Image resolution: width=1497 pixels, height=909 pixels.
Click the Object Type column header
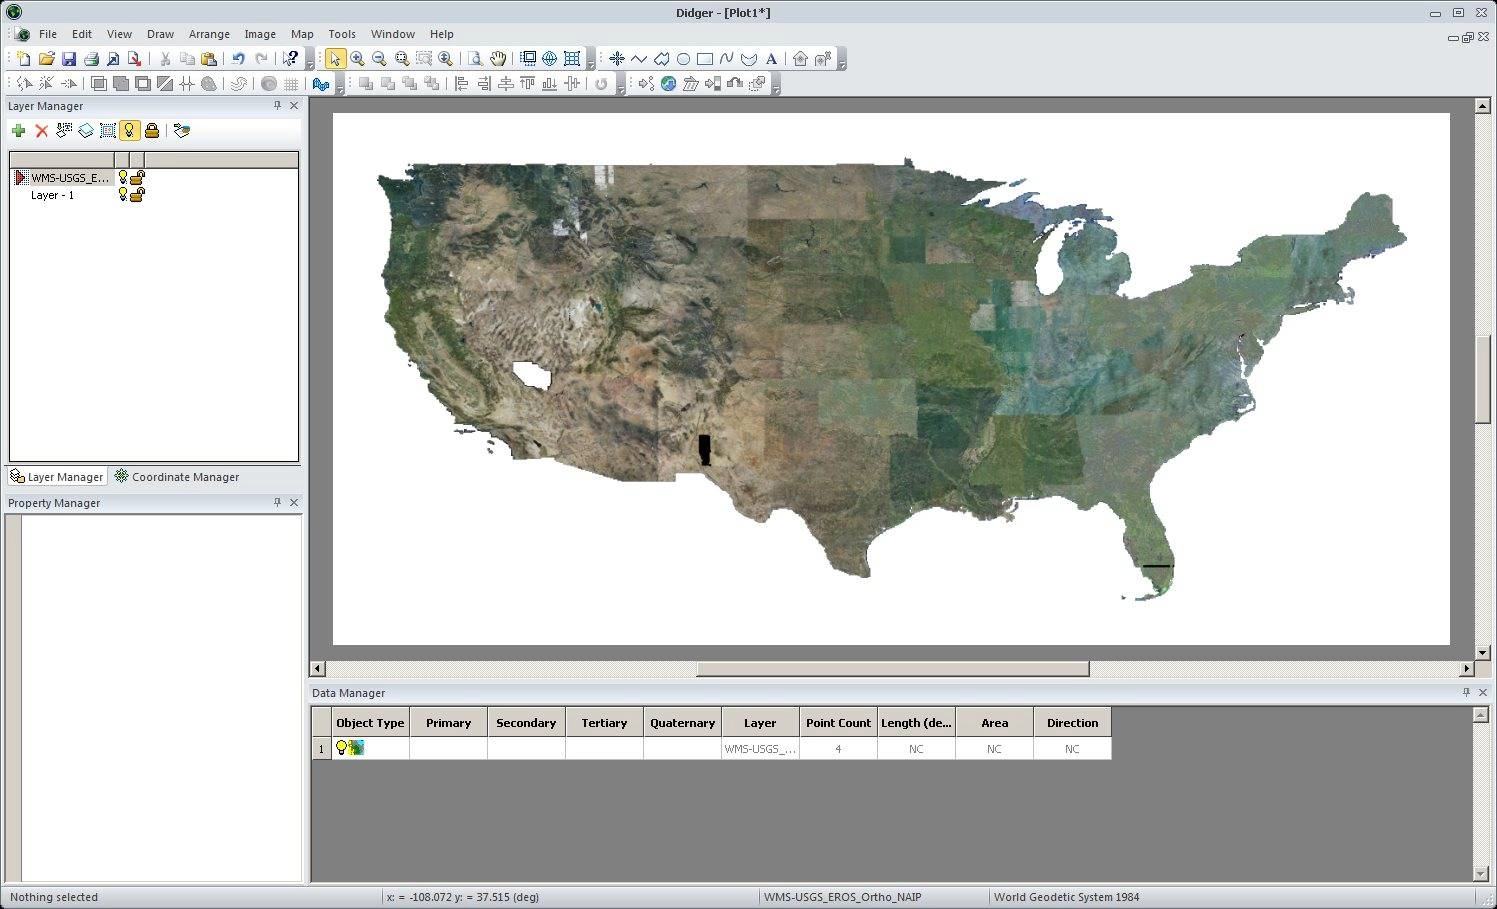click(370, 723)
